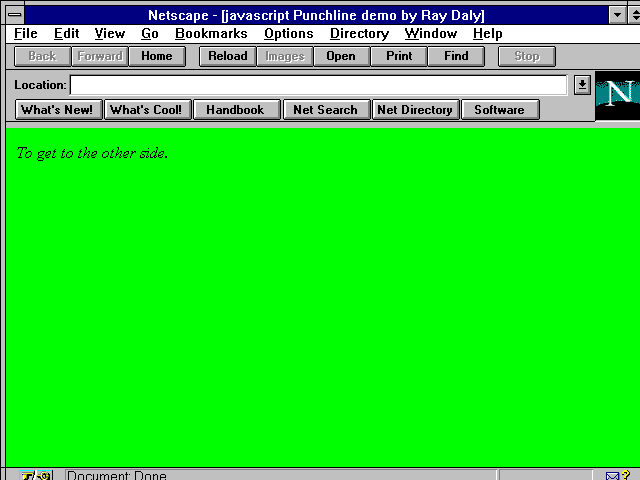The height and width of the screenshot is (480, 640).
Task: Open the Help menu
Action: point(487,33)
